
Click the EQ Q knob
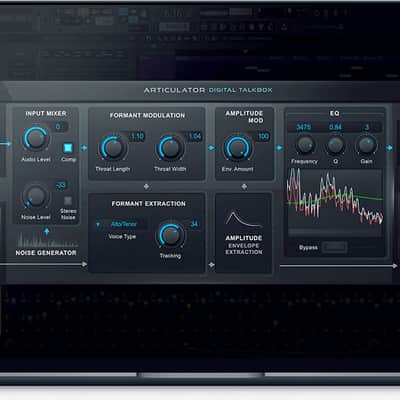click(x=335, y=145)
